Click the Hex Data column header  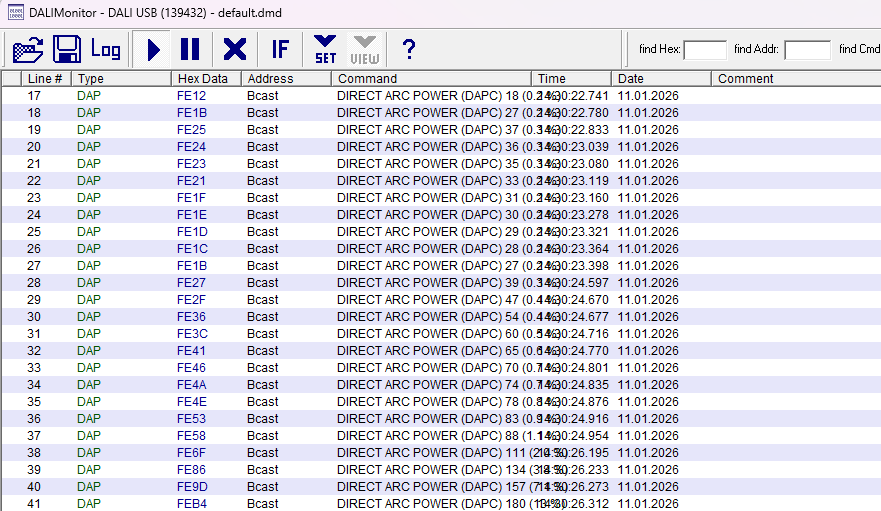(205, 79)
